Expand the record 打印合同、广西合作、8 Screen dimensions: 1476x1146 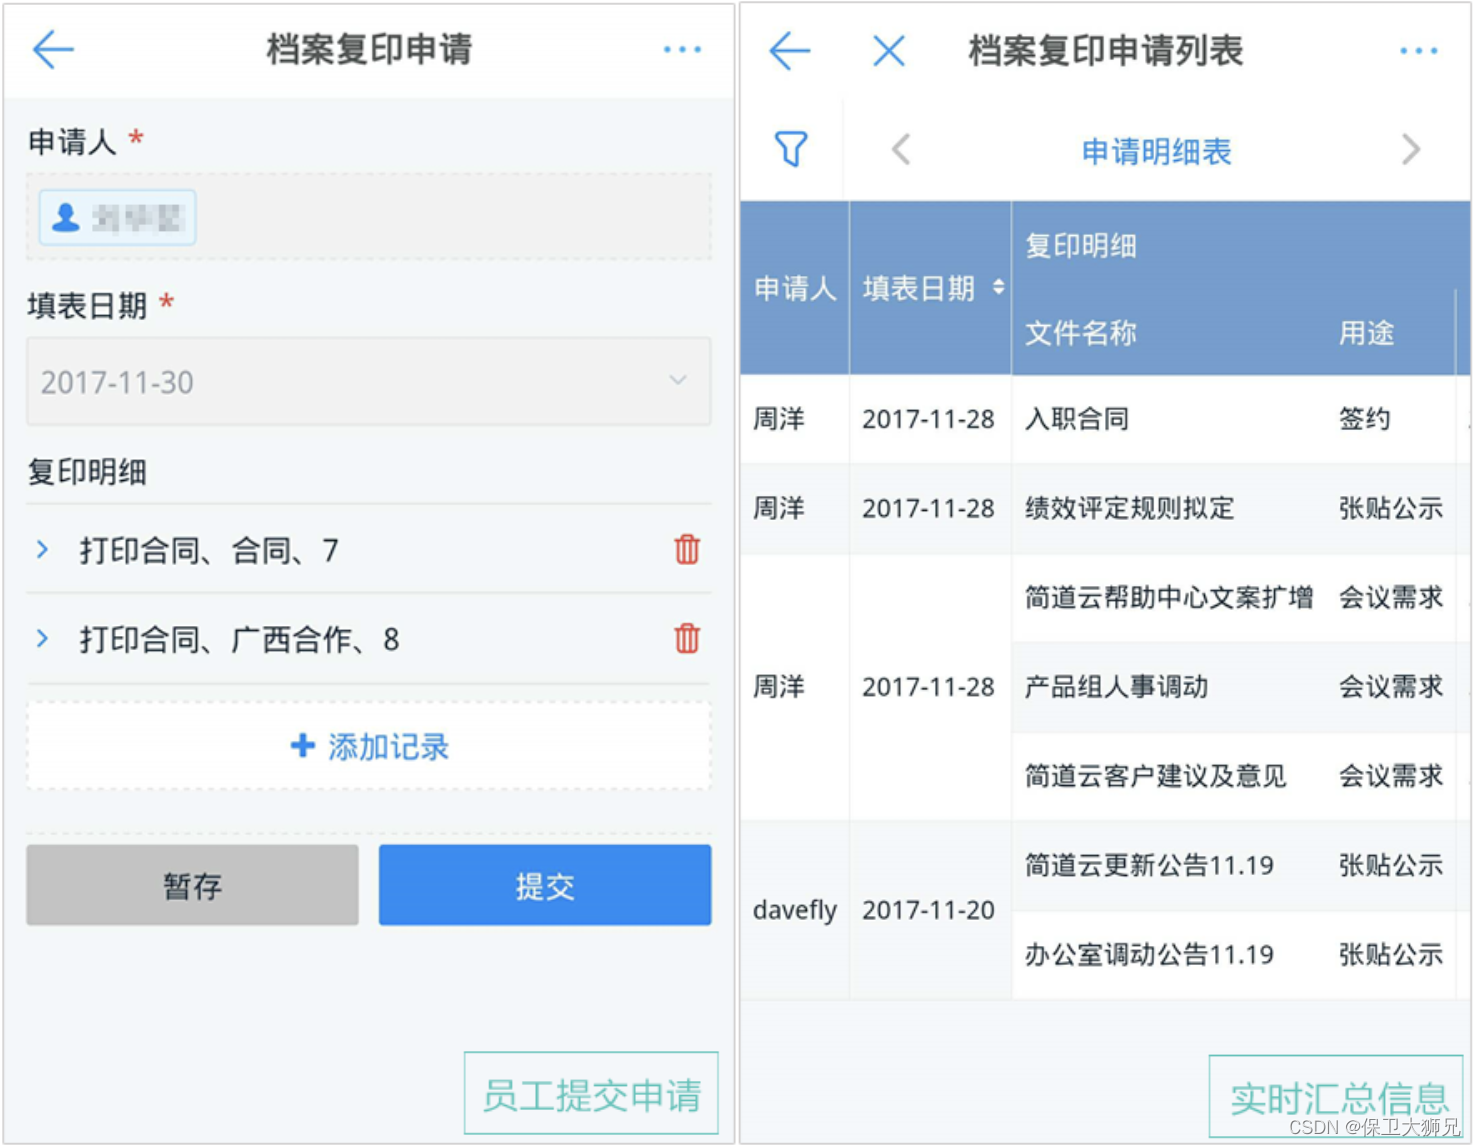tap(42, 638)
